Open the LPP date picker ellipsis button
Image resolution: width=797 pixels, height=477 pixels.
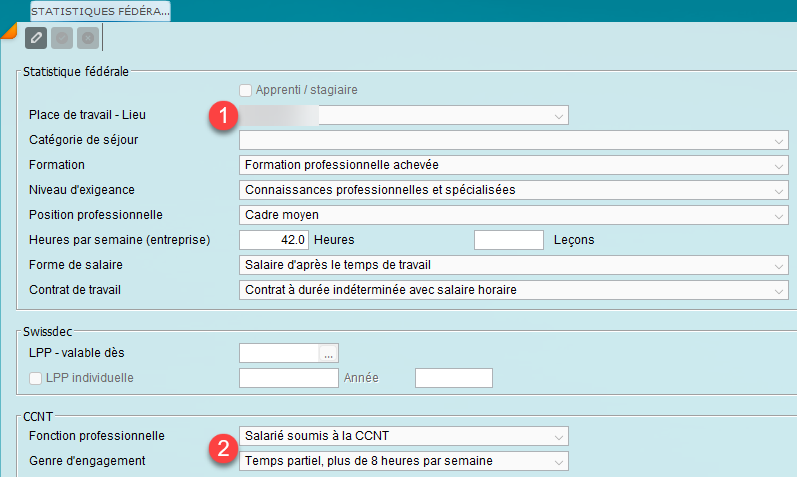(x=329, y=352)
